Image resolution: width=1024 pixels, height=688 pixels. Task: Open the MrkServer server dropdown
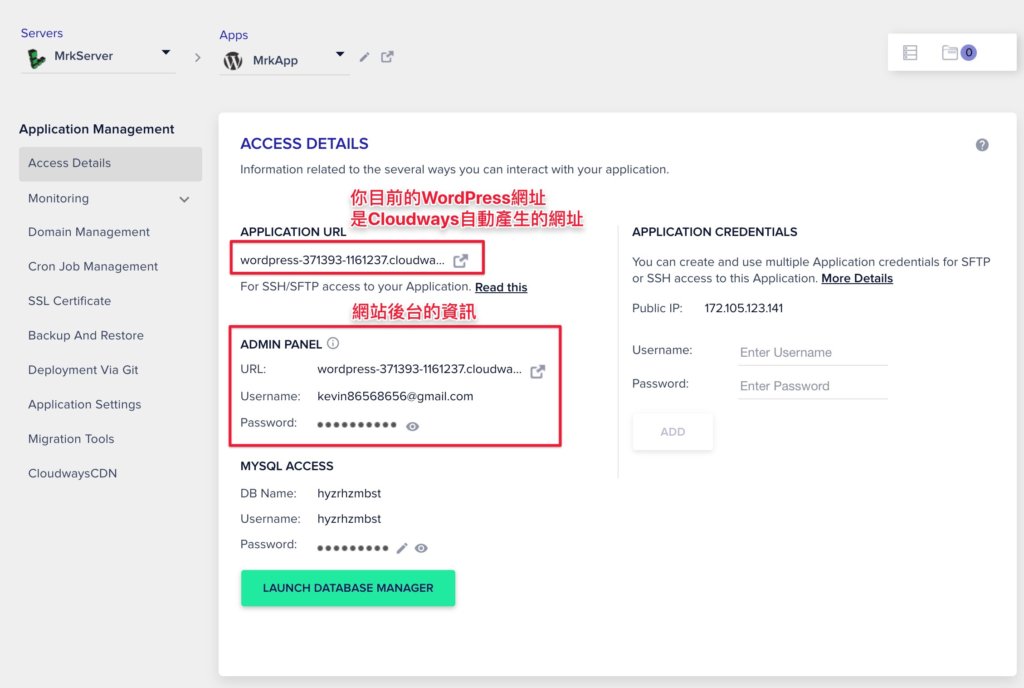[166, 52]
